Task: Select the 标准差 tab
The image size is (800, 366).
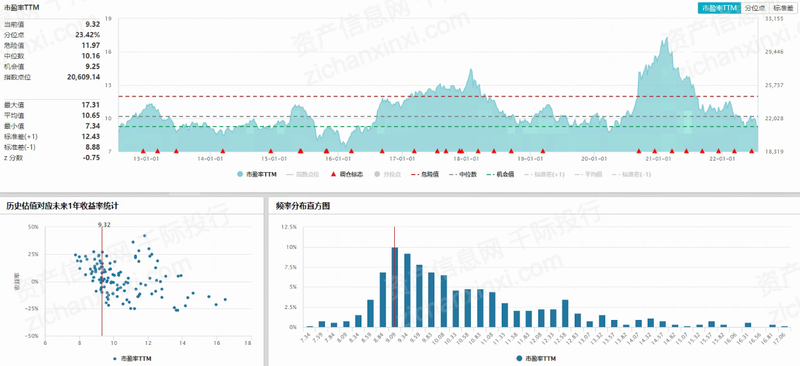Action: point(783,8)
